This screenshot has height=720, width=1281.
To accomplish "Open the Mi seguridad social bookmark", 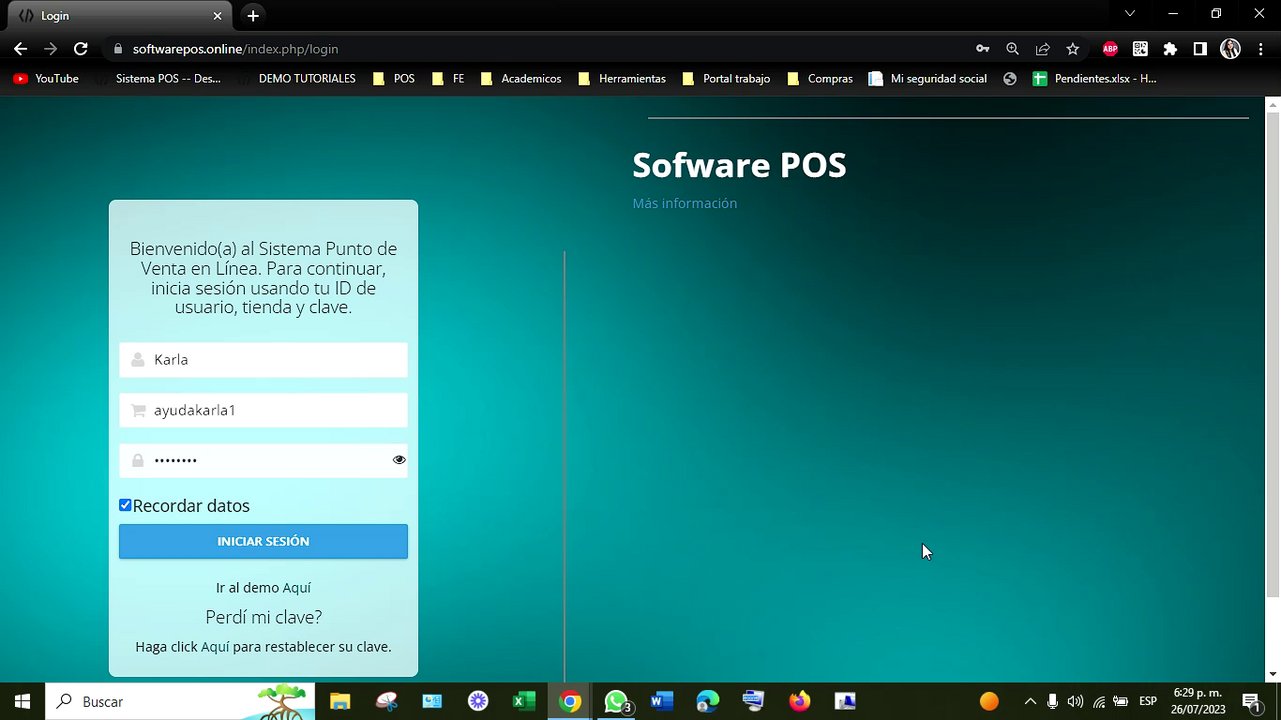I will pos(928,78).
